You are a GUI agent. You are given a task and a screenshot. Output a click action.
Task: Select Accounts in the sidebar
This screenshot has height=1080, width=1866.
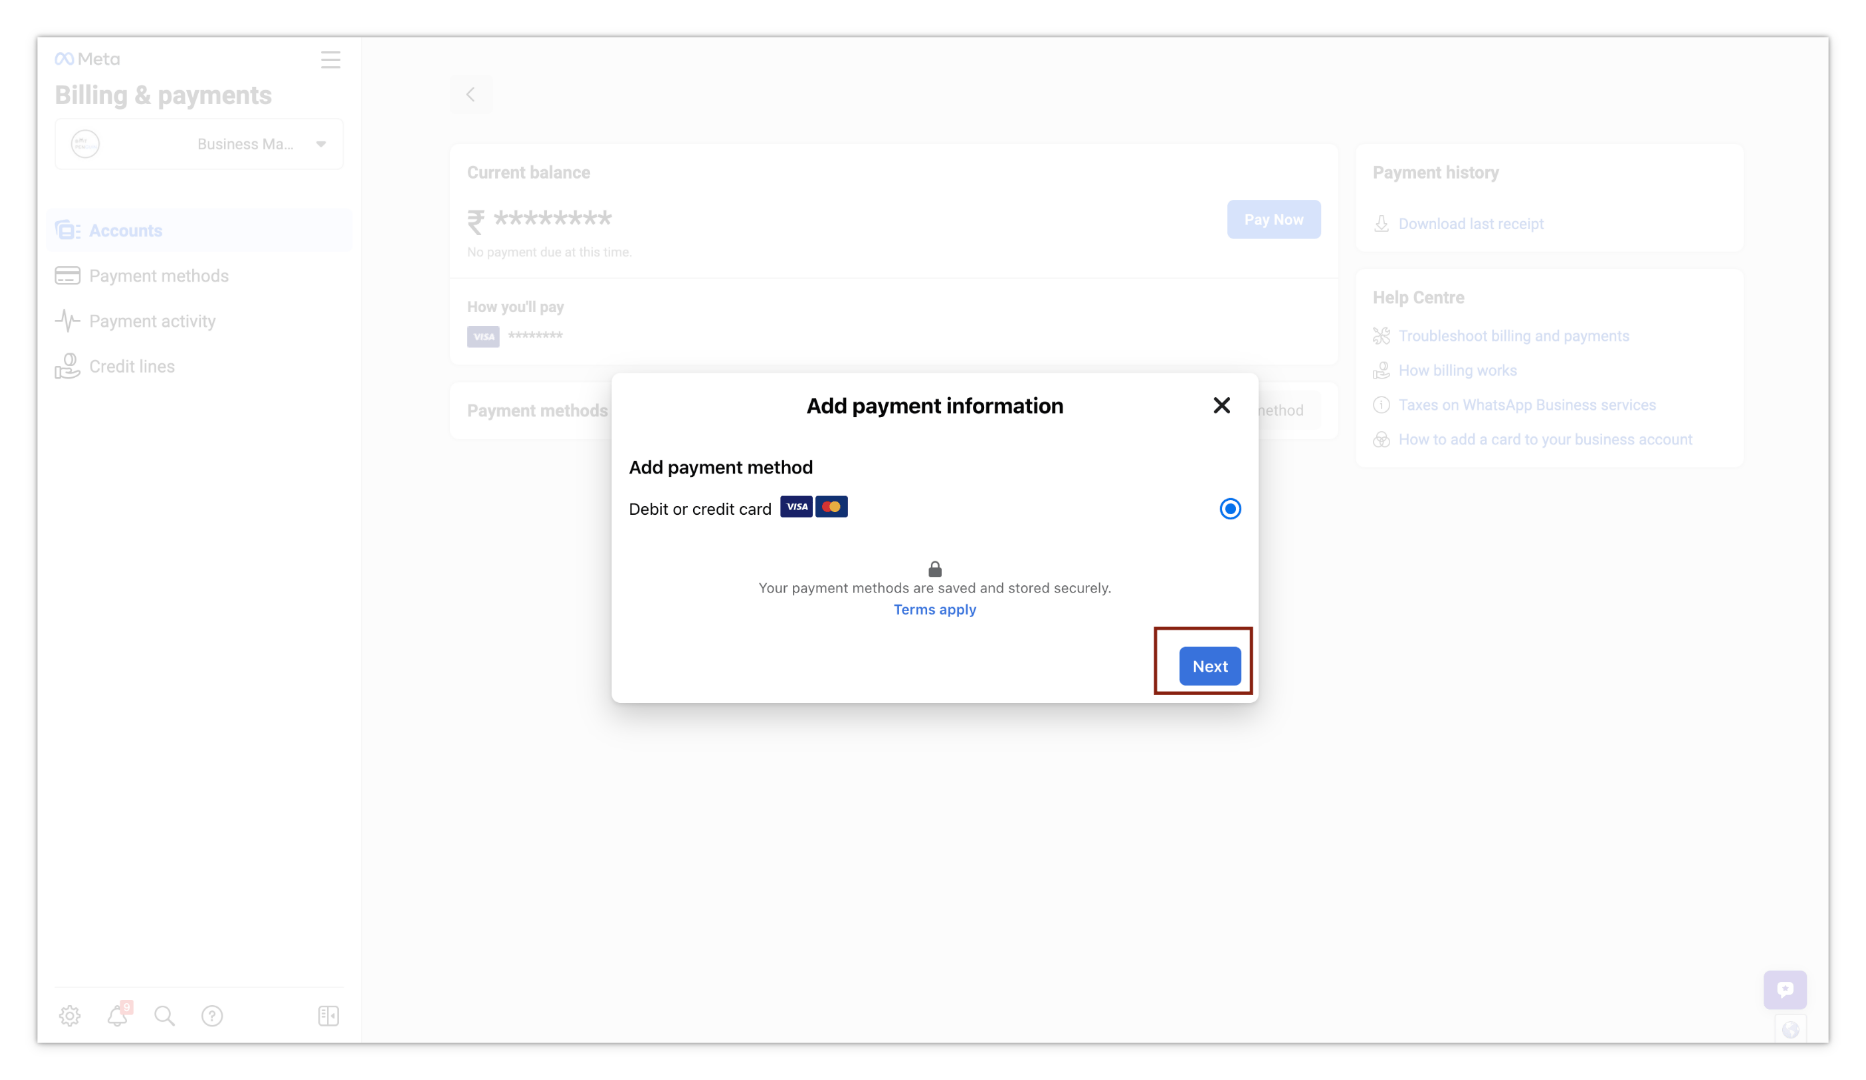199,230
